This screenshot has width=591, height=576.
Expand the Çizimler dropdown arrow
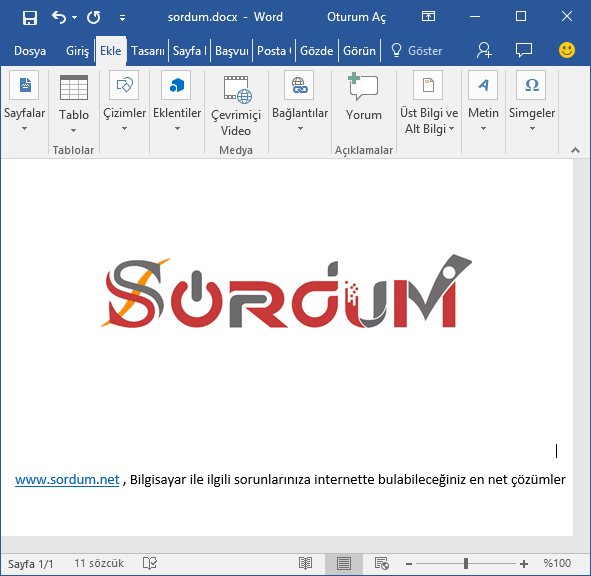[x=124, y=129]
